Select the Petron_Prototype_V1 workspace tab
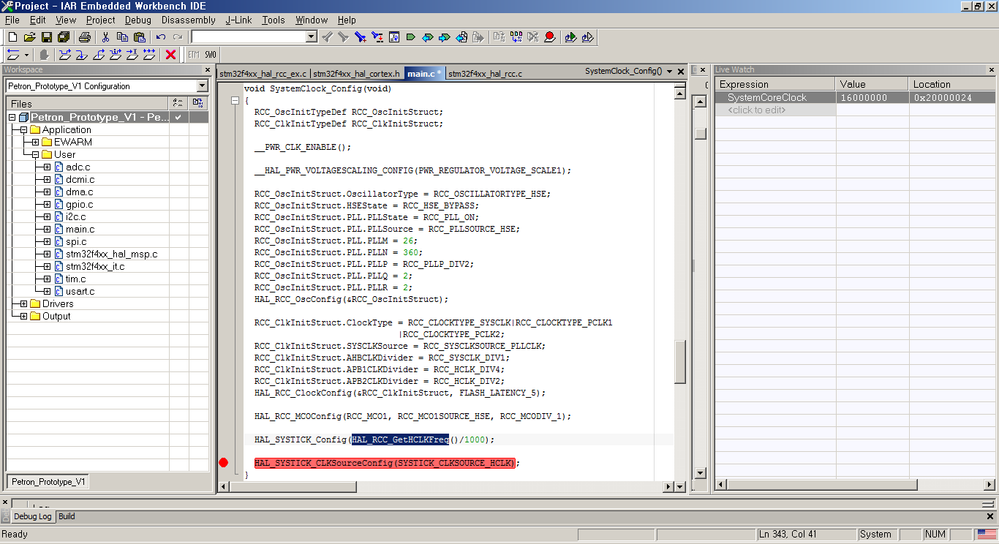999x544 pixels. pos(48,482)
